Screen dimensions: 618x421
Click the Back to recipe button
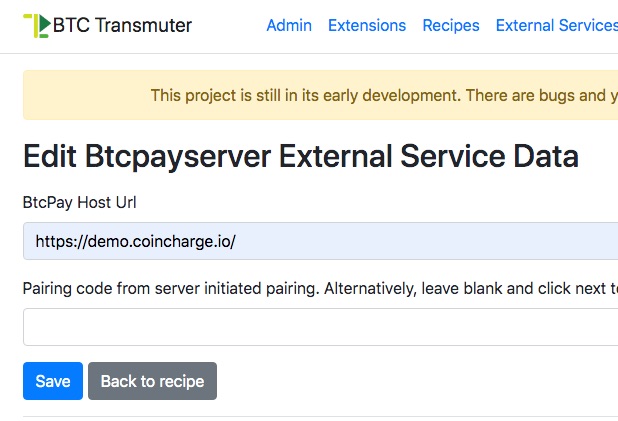[152, 381]
